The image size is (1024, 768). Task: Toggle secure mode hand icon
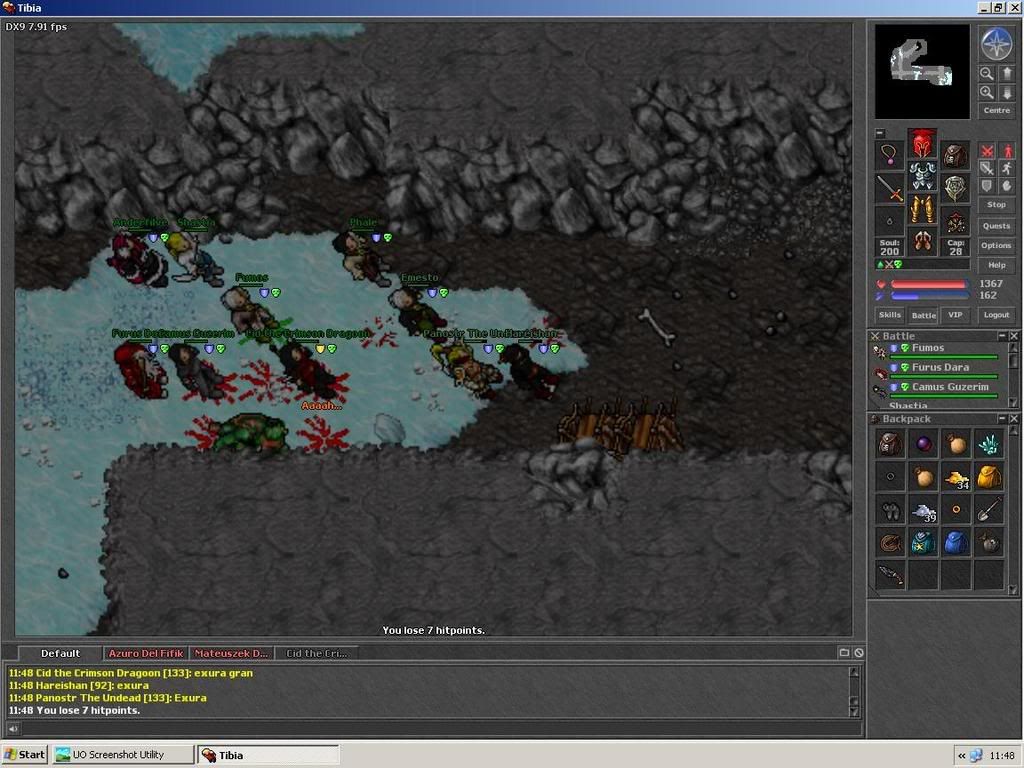[x=1007, y=185]
